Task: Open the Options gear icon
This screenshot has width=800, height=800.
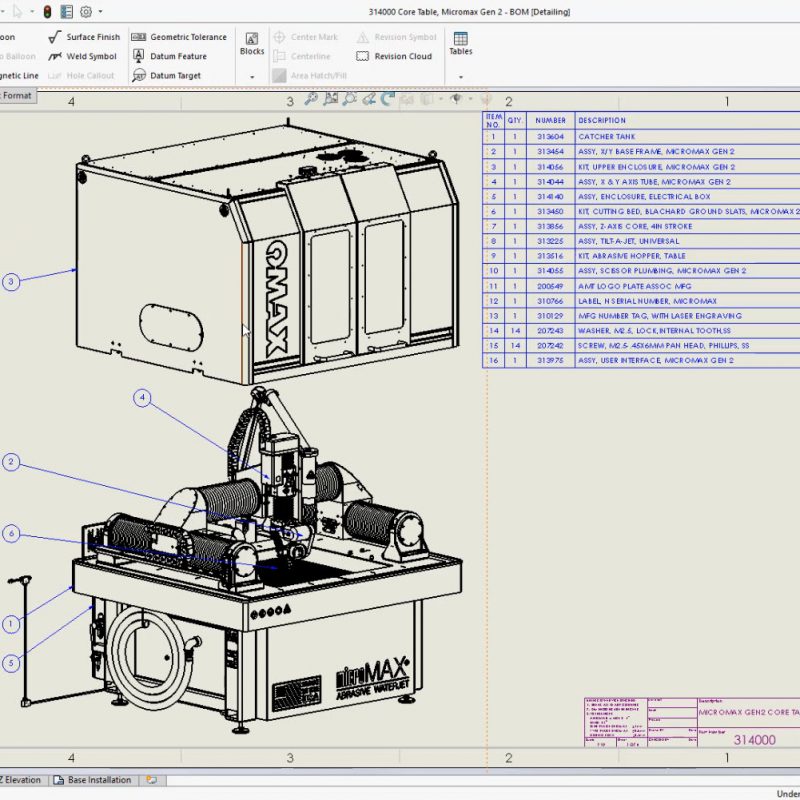Action: [x=86, y=11]
